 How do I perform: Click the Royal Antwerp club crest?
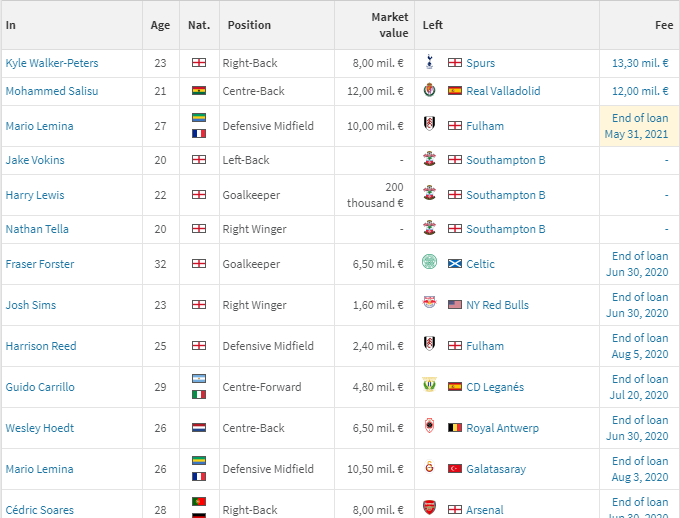[429, 427]
